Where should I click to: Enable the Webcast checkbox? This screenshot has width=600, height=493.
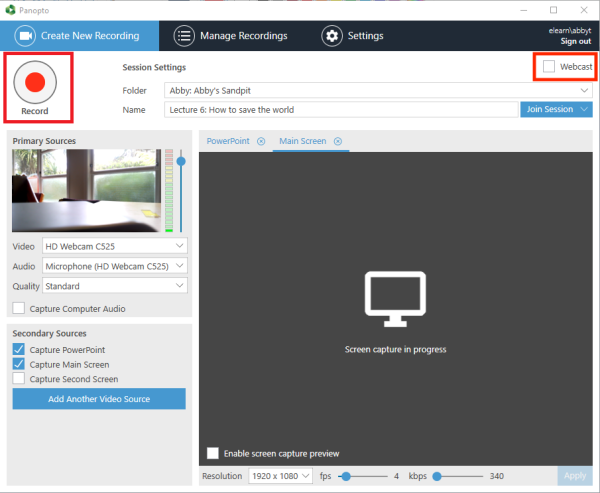[548, 66]
